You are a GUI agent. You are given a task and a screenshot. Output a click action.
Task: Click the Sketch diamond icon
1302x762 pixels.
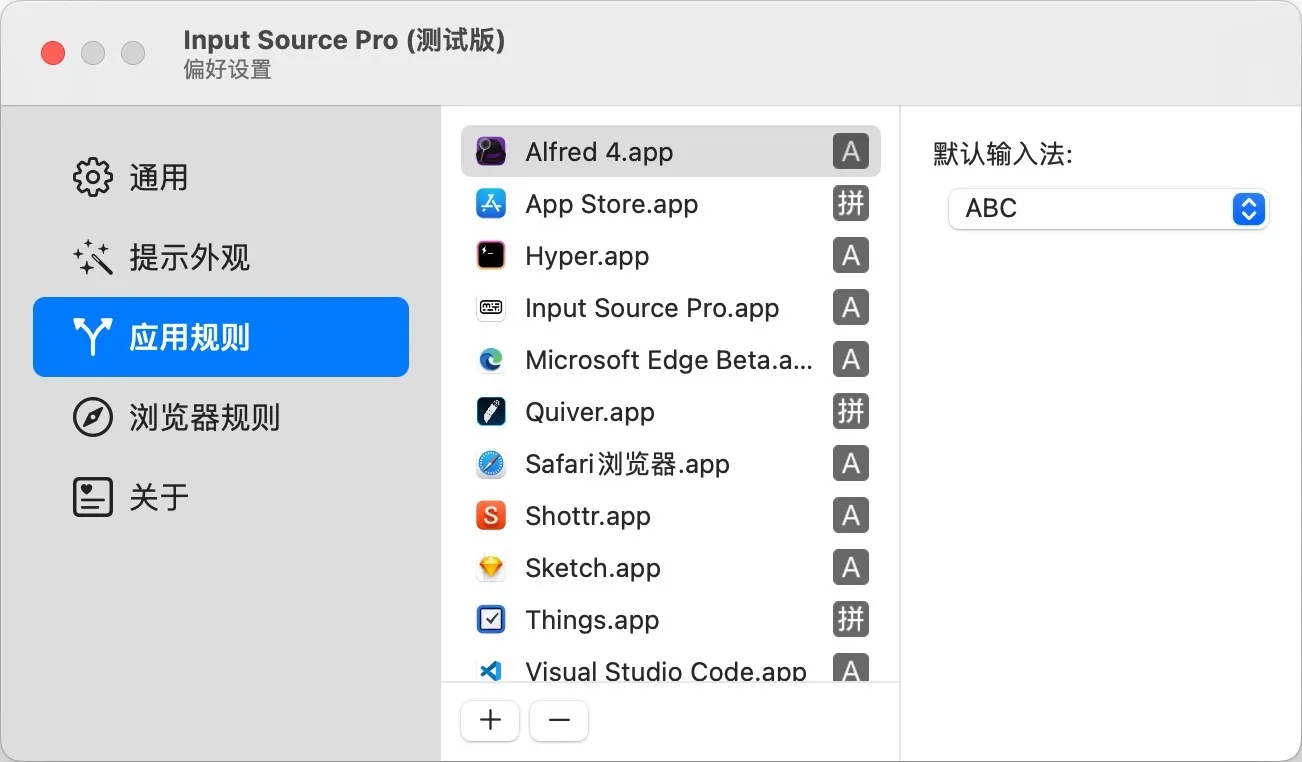490,568
